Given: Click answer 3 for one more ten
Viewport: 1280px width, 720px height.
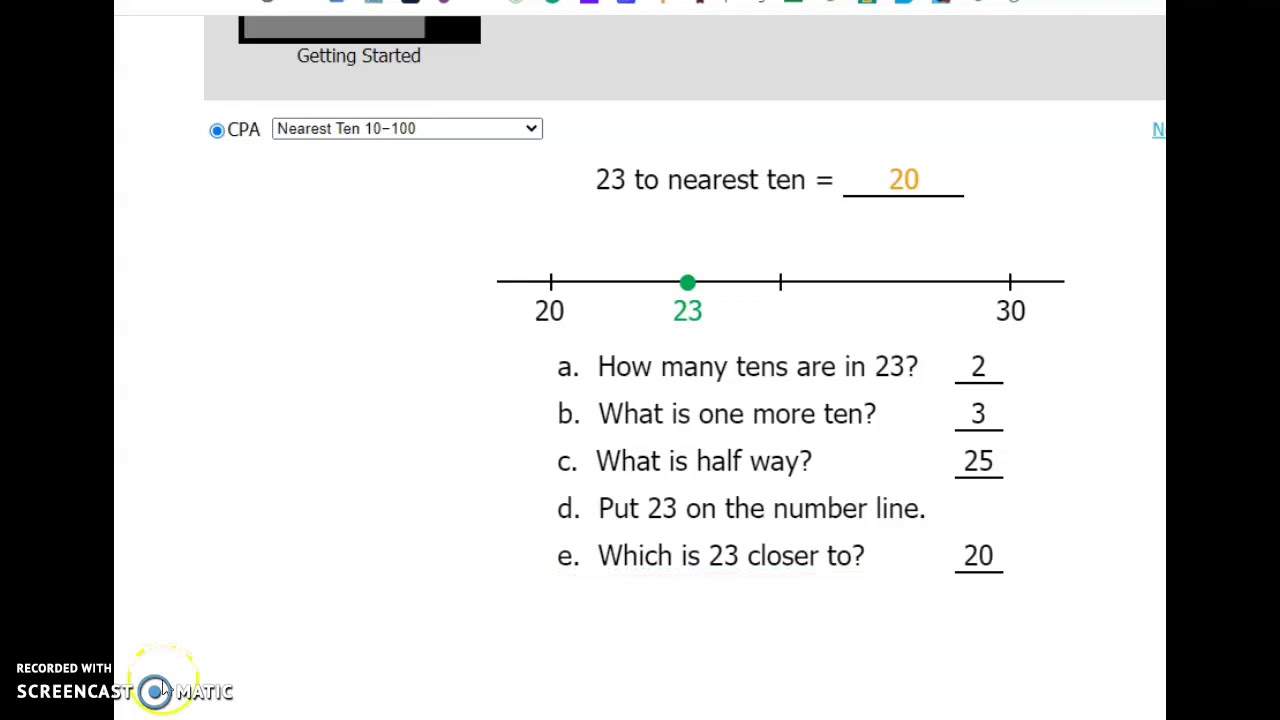Looking at the screenshot, I should [x=978, y=414].
